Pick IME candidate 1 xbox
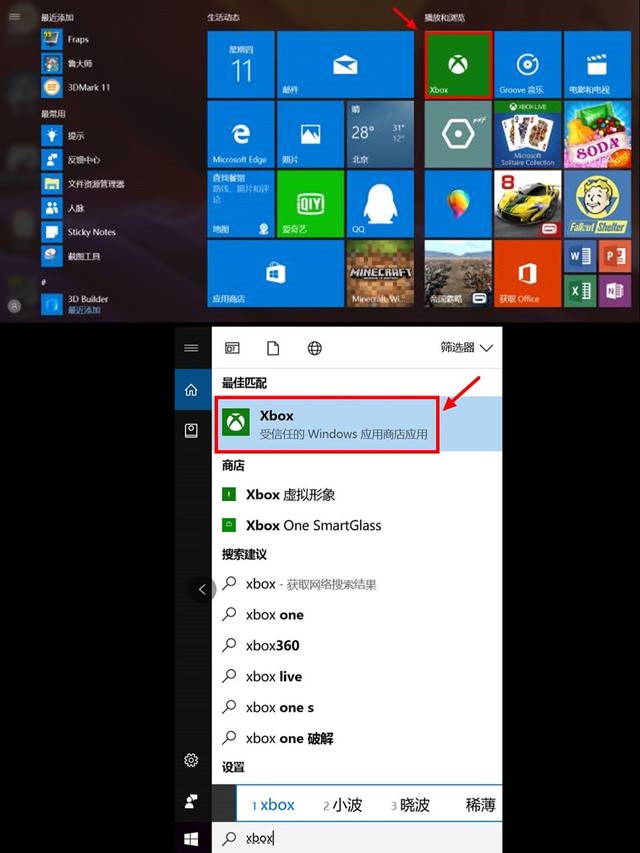The height and width of the screenshot is (853, 640). point(273,805)
